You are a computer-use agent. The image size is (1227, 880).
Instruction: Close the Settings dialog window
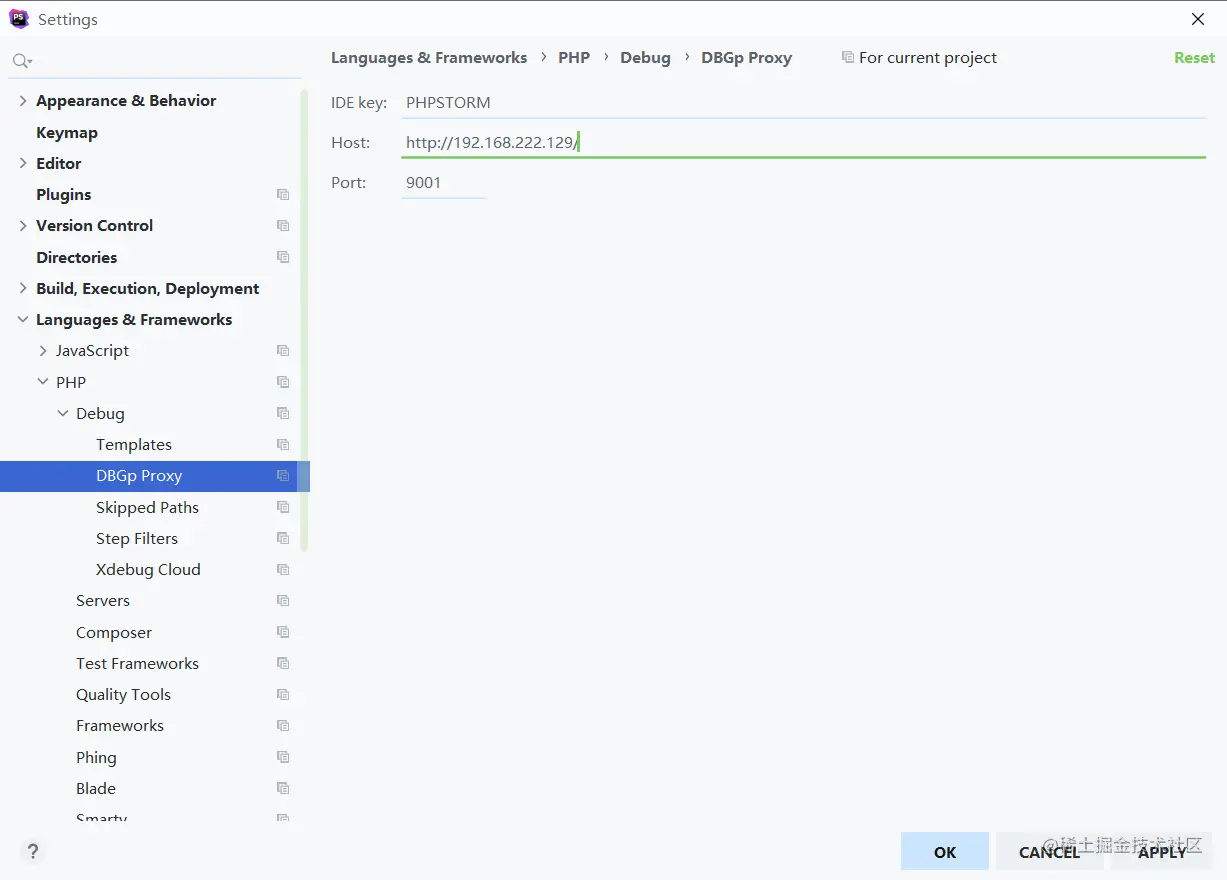click(x=1198, y=19)
